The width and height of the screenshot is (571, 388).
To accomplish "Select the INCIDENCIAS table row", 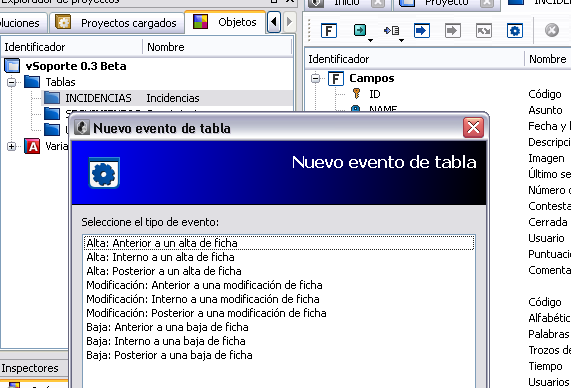I will [167, 98].
